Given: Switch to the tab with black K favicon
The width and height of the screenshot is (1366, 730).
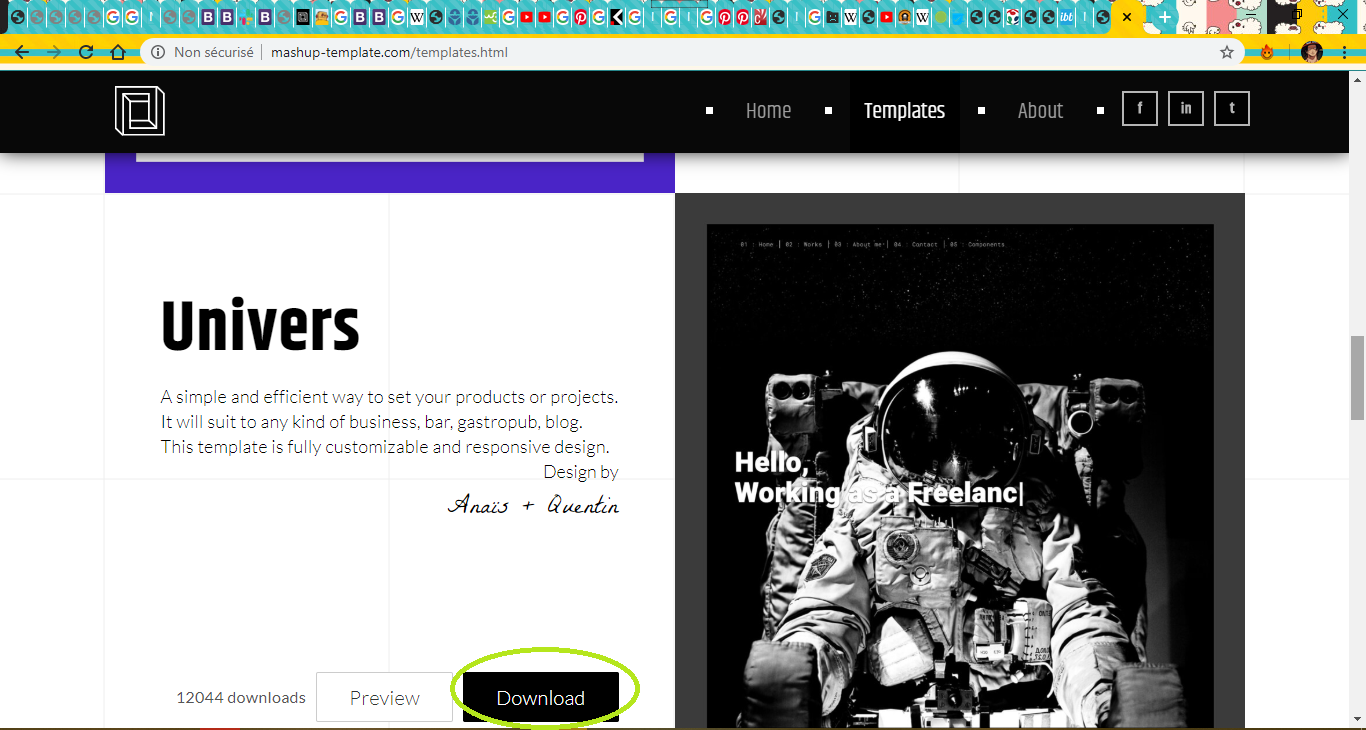Looking at the screenshot, I should (617, 17).
